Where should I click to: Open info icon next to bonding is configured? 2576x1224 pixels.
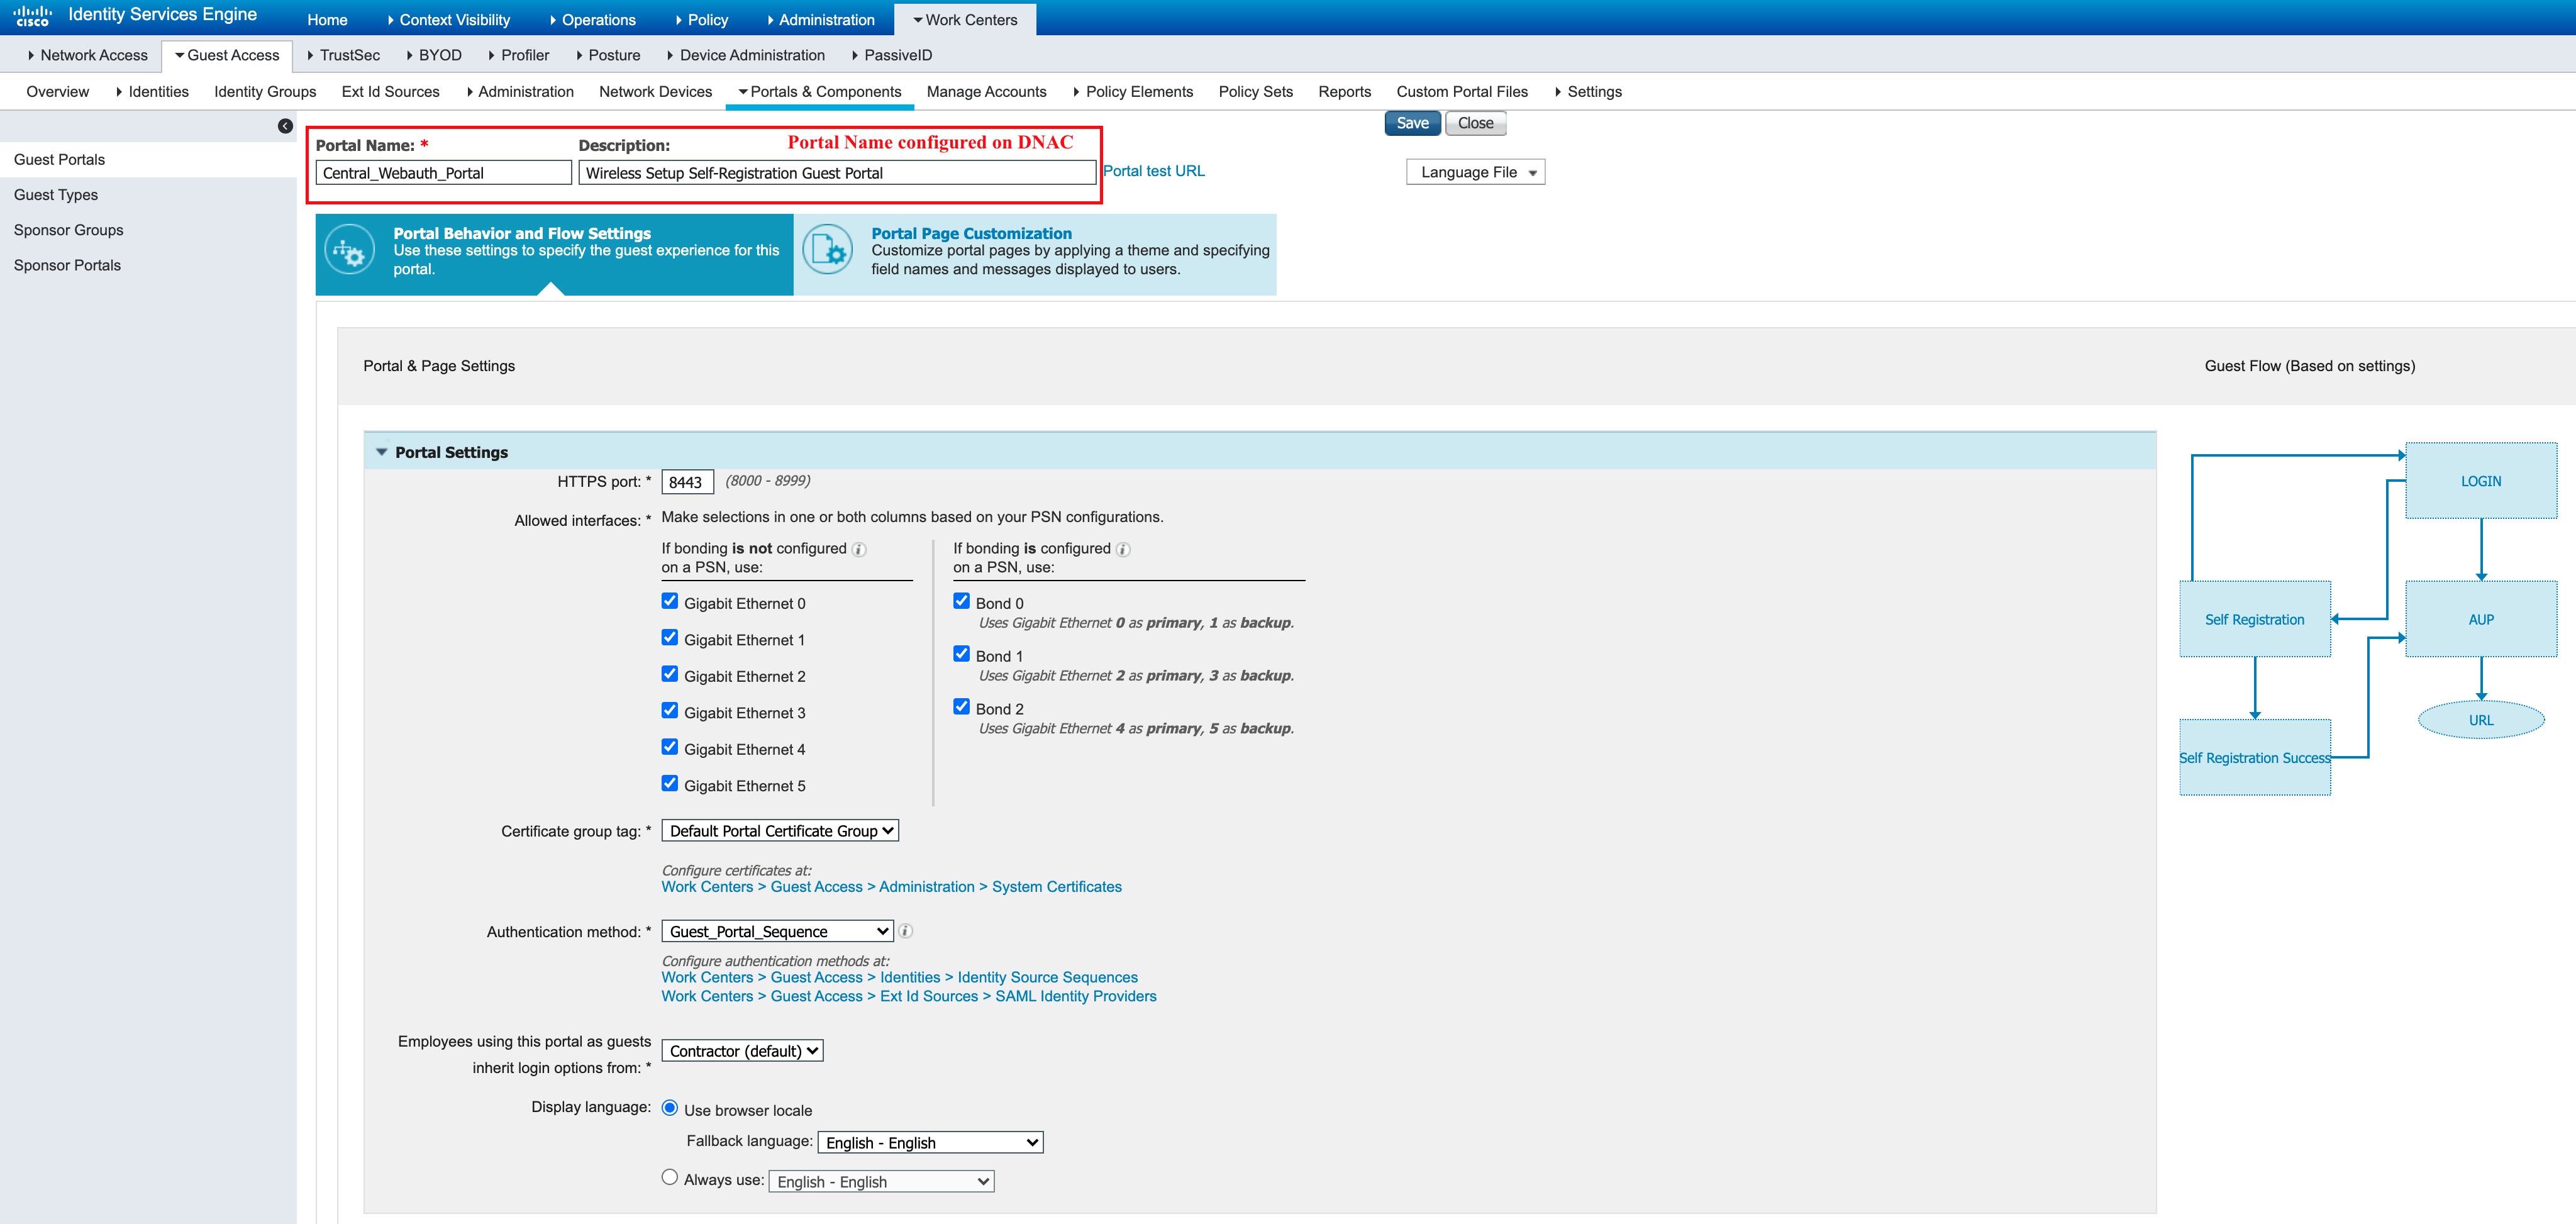coord(1123,549)
